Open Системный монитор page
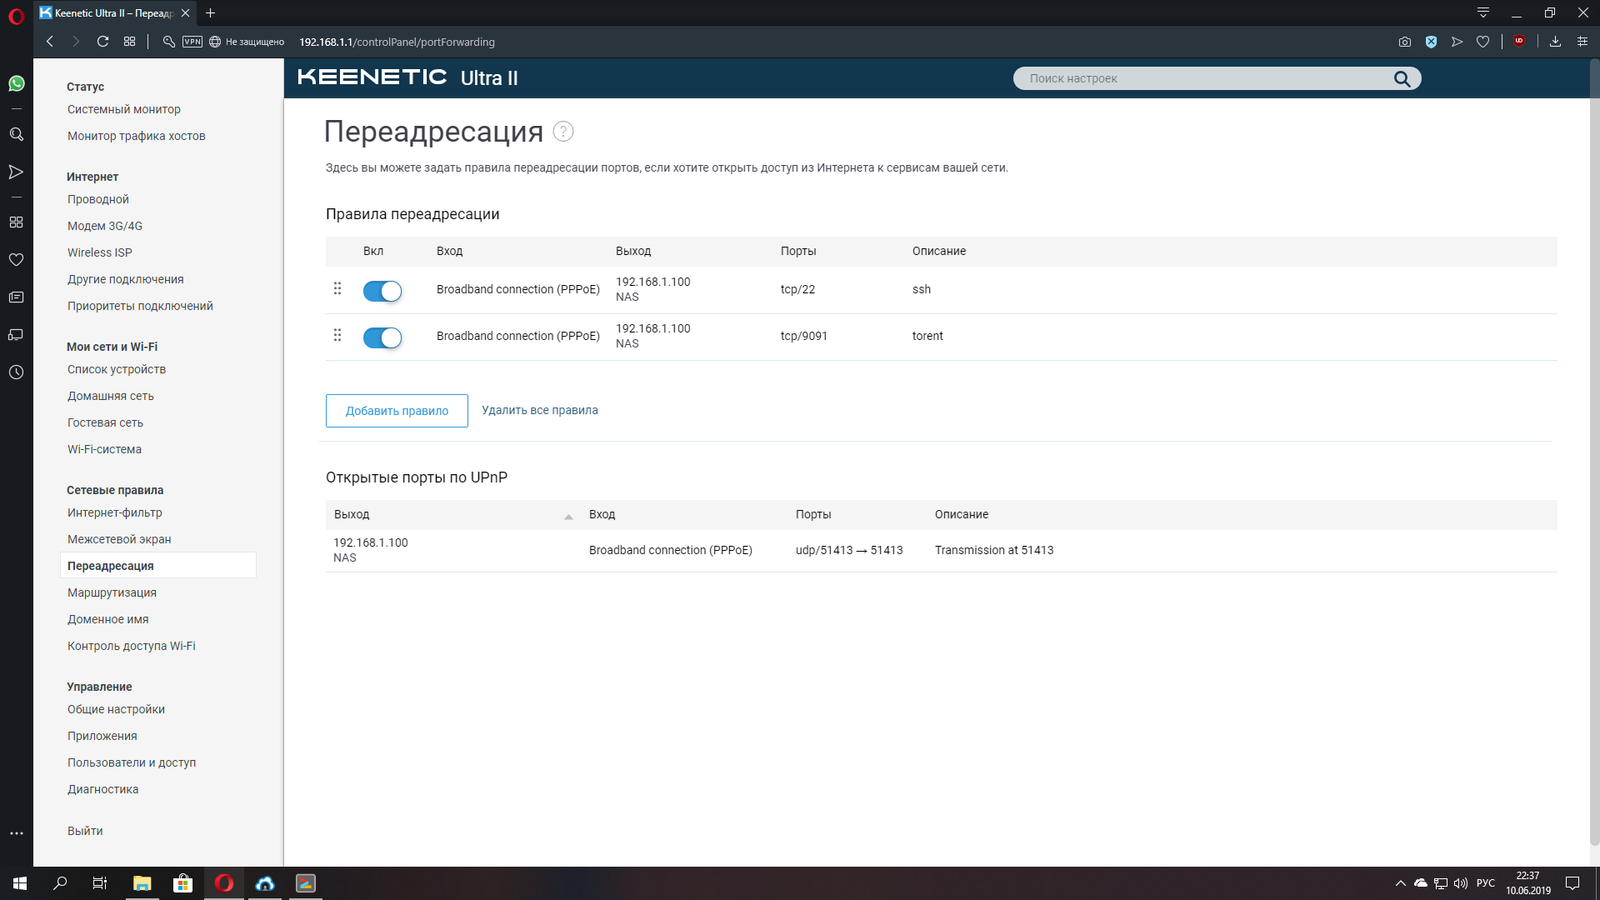 coord(124,109)
